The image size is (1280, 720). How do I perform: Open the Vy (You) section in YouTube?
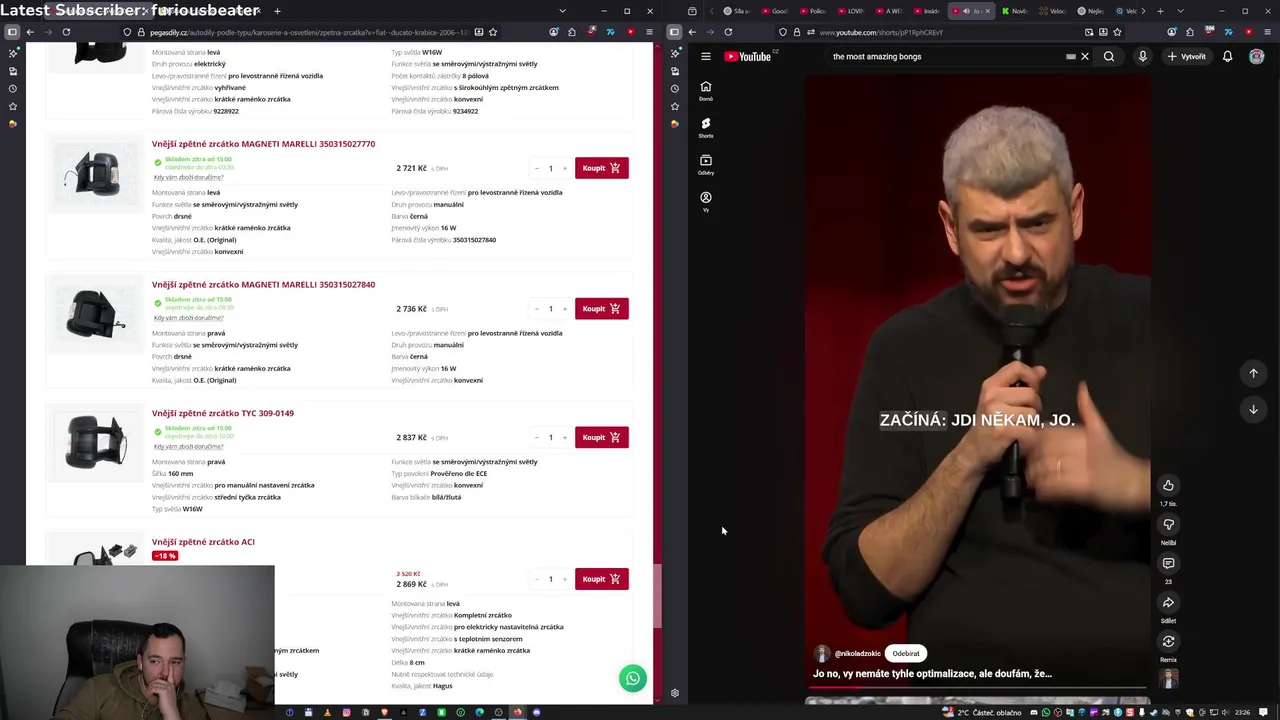point(706,201)
